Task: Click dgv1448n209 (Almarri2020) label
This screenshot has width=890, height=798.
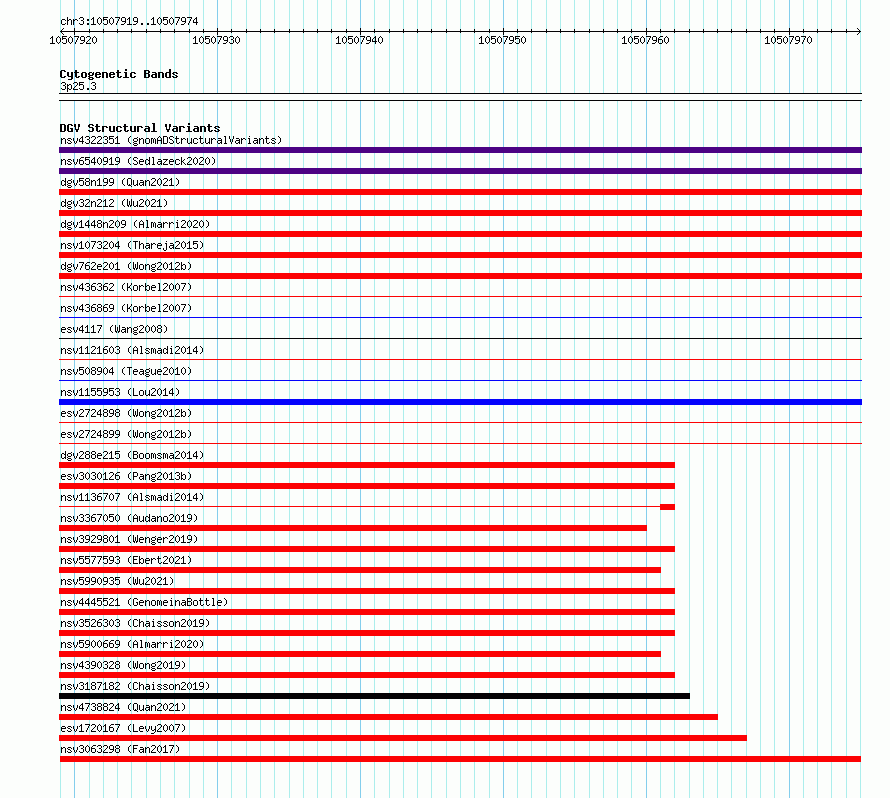Action: point(135,224)
